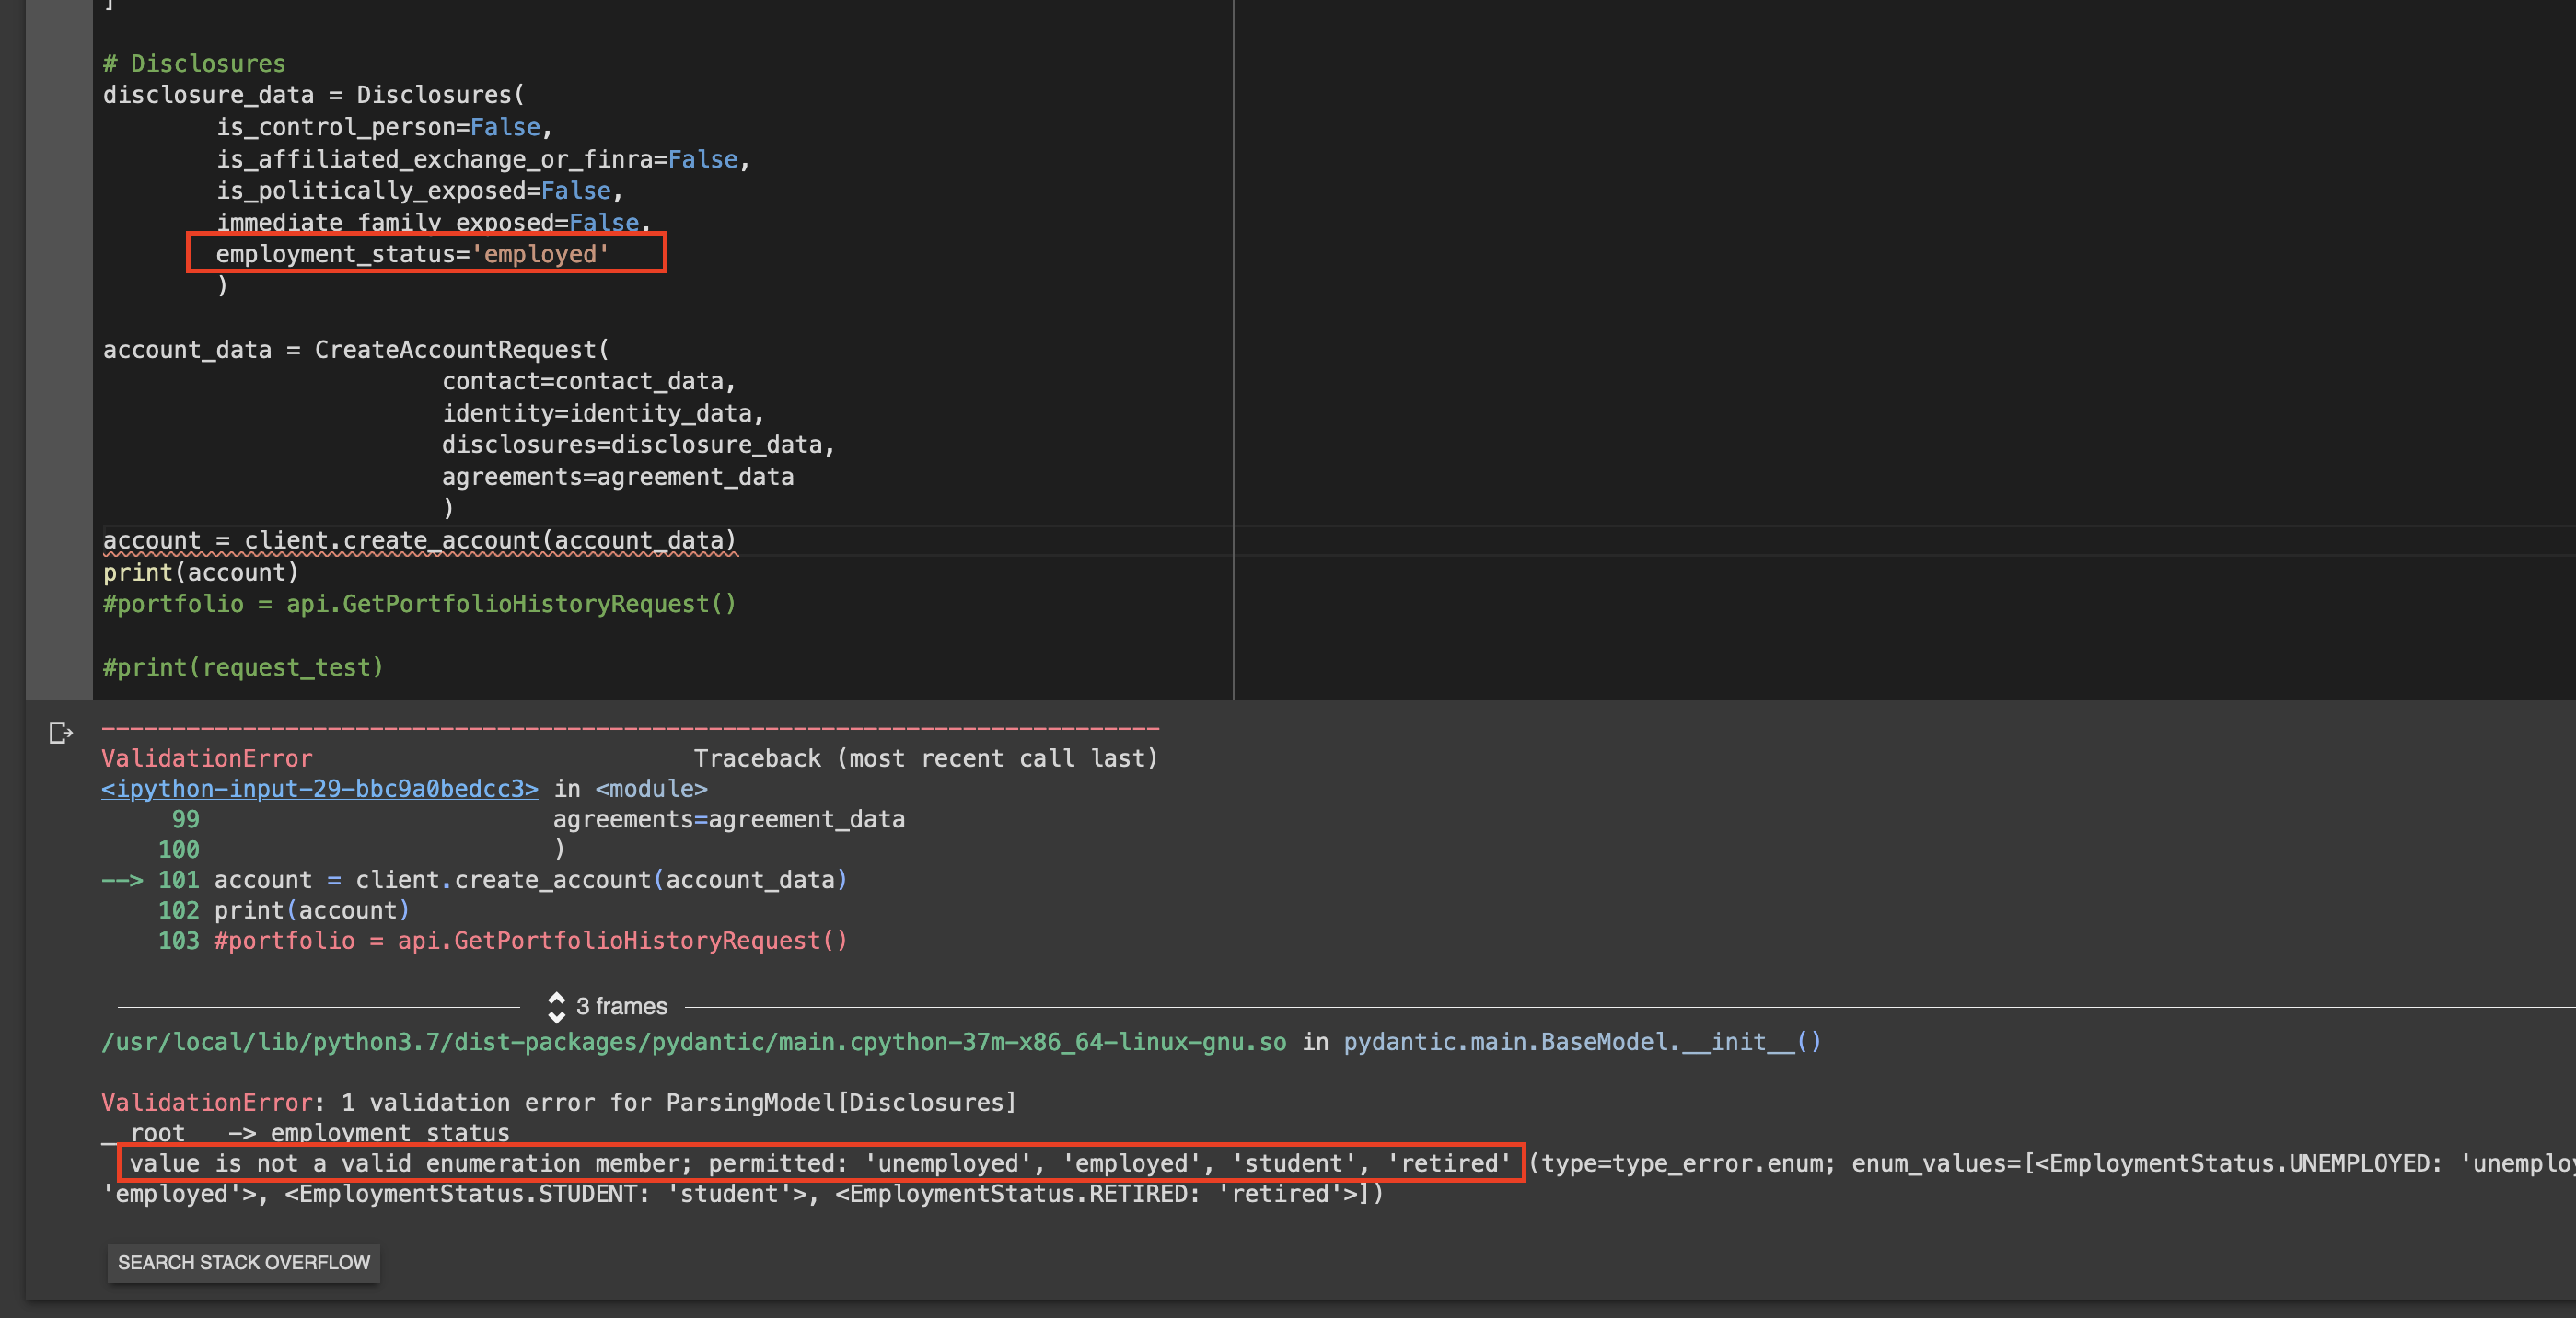The image size is (2576, 1318).
Task: Click 'pydantic.main.BaseModel.__init__()' text
Action: [1582, 1042]
